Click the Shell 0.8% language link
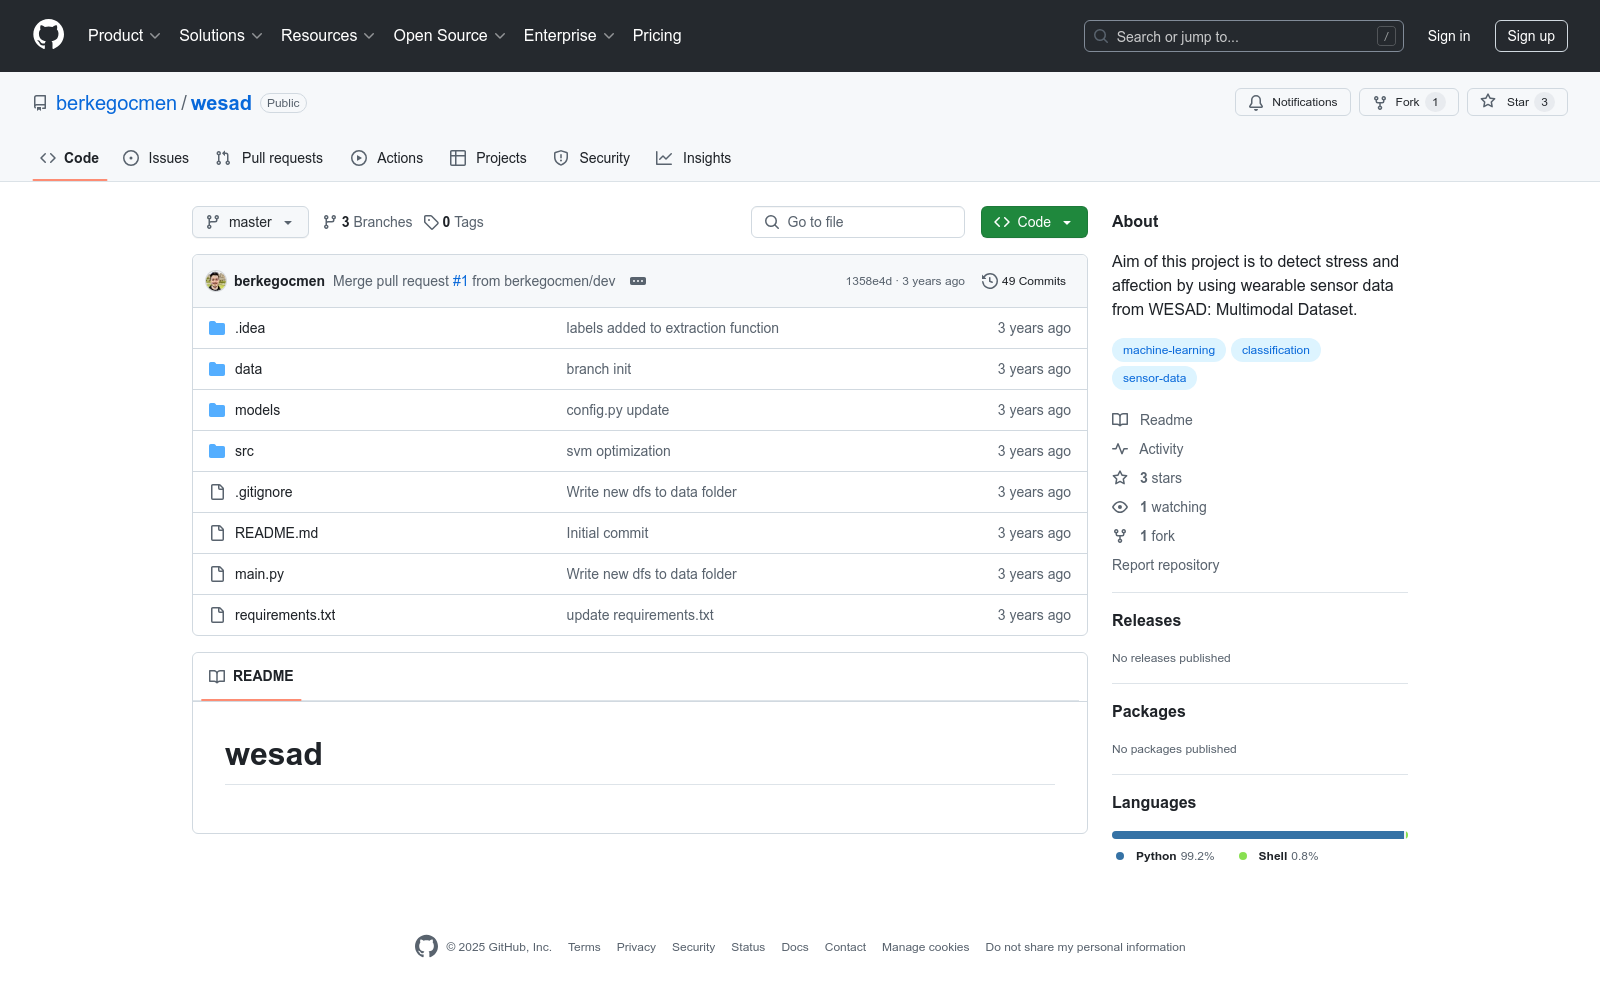This screenshot has width=1600, height=1000. [x=1279, y=856]
